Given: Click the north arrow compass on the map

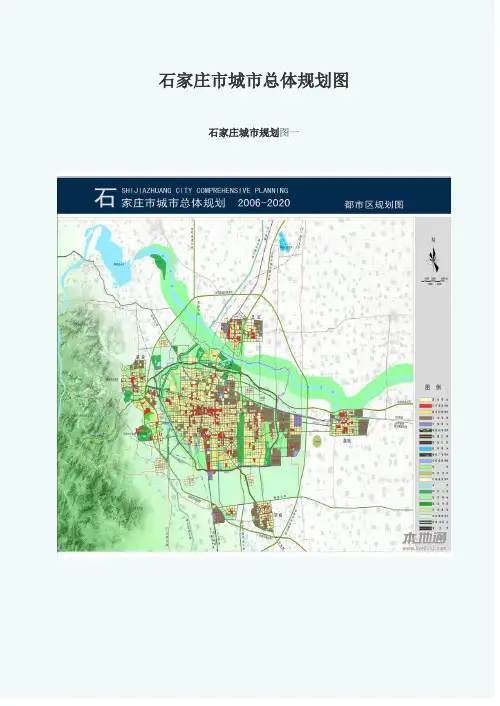Looking at the screenshot, I should (x=433, y=261).
